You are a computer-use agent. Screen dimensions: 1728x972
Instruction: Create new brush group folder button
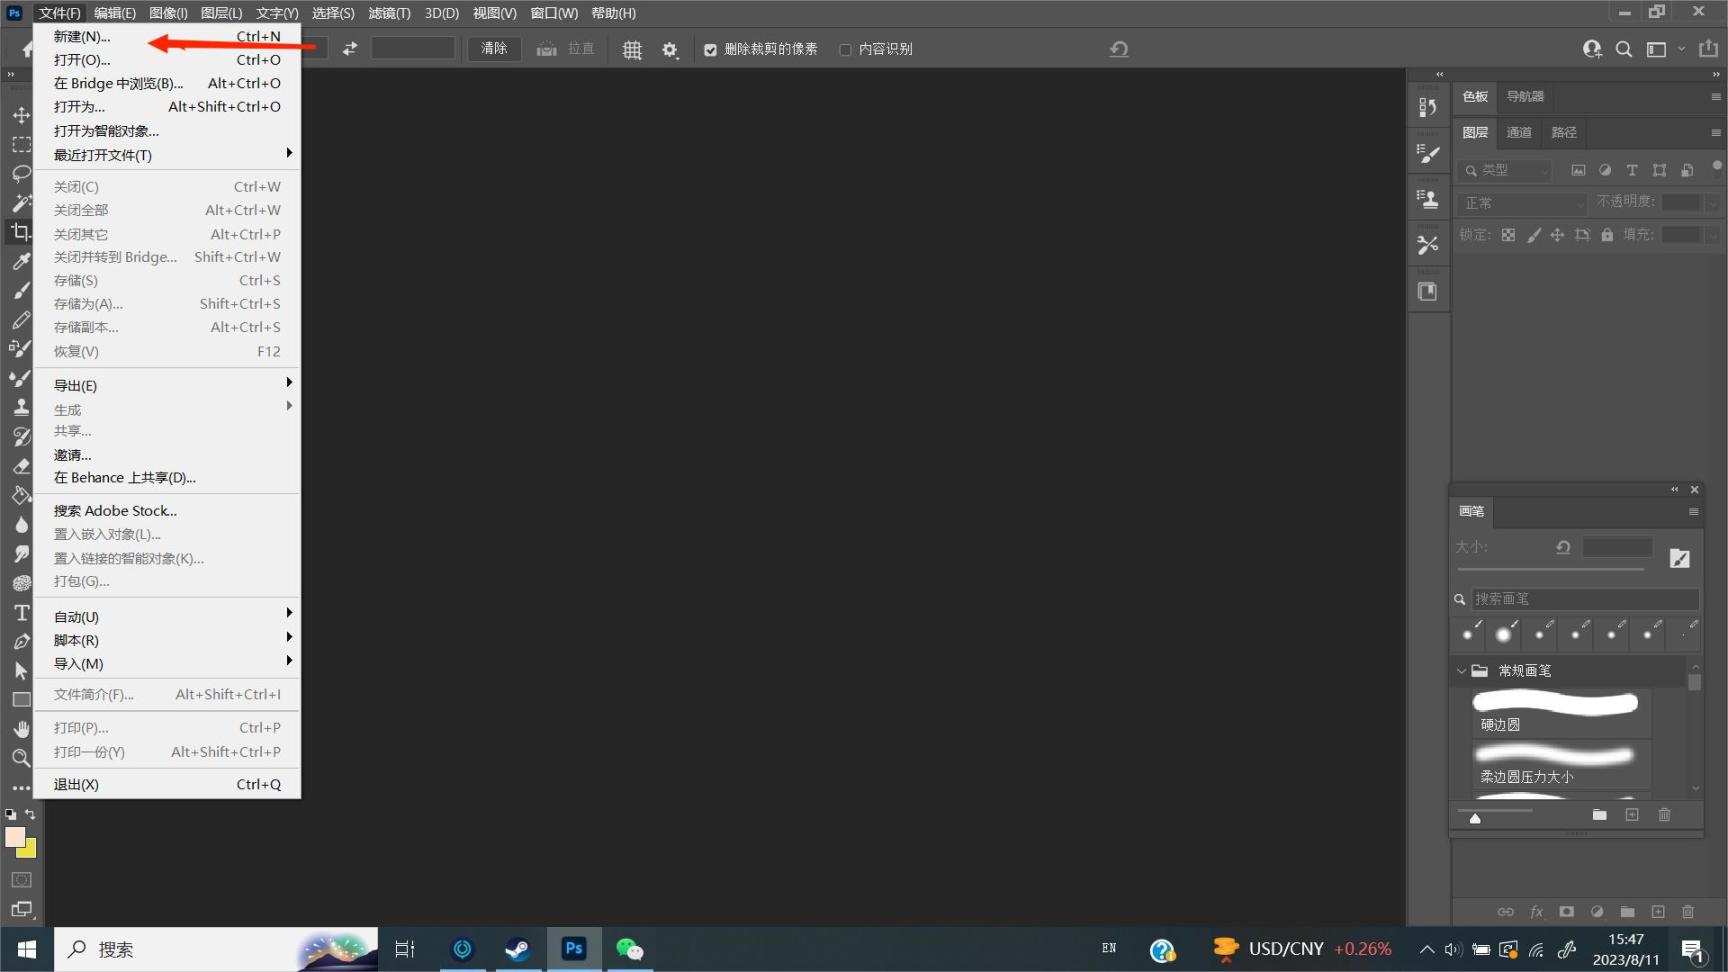pos(1599,814)
